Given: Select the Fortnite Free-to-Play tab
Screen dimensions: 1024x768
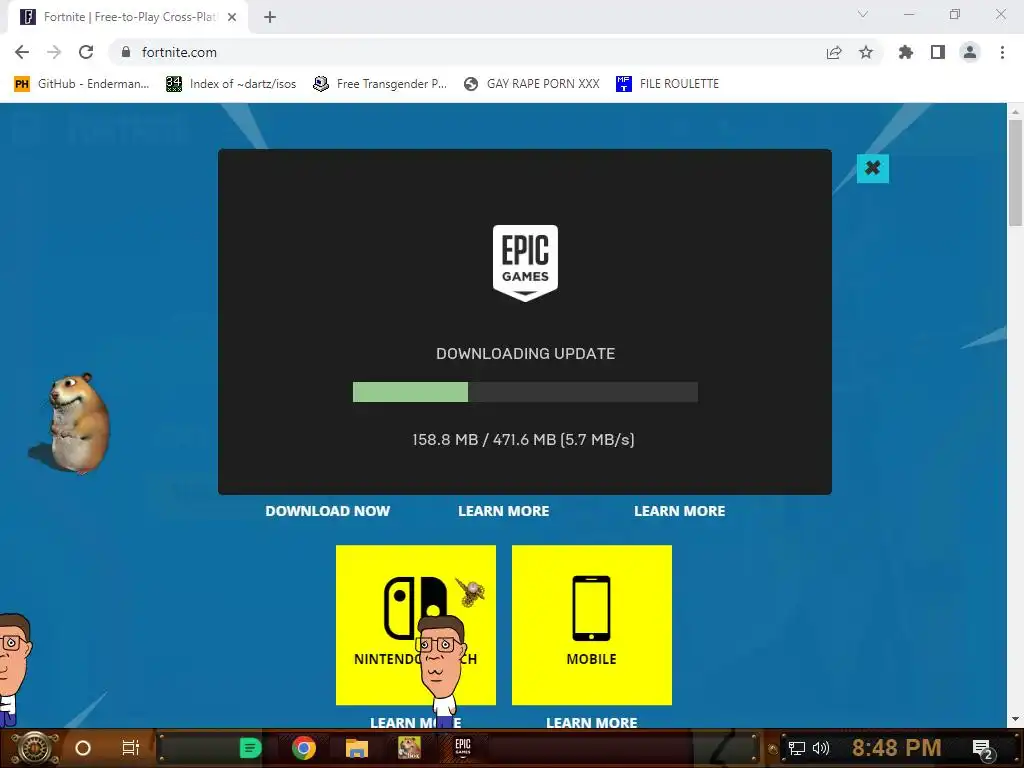Looking at the screenshot, I should coord(129,17).
